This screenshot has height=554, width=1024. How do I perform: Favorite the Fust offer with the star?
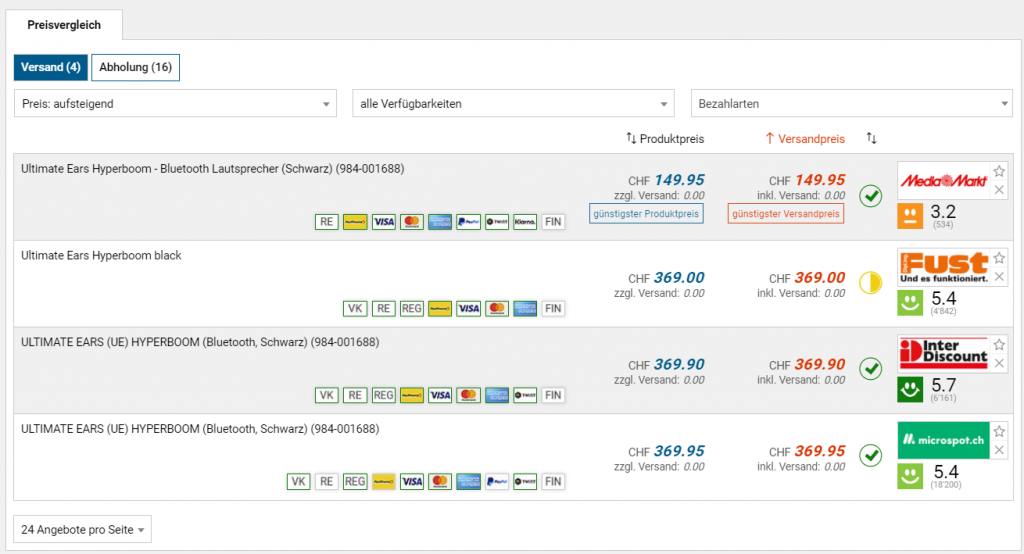coord(999,258)
